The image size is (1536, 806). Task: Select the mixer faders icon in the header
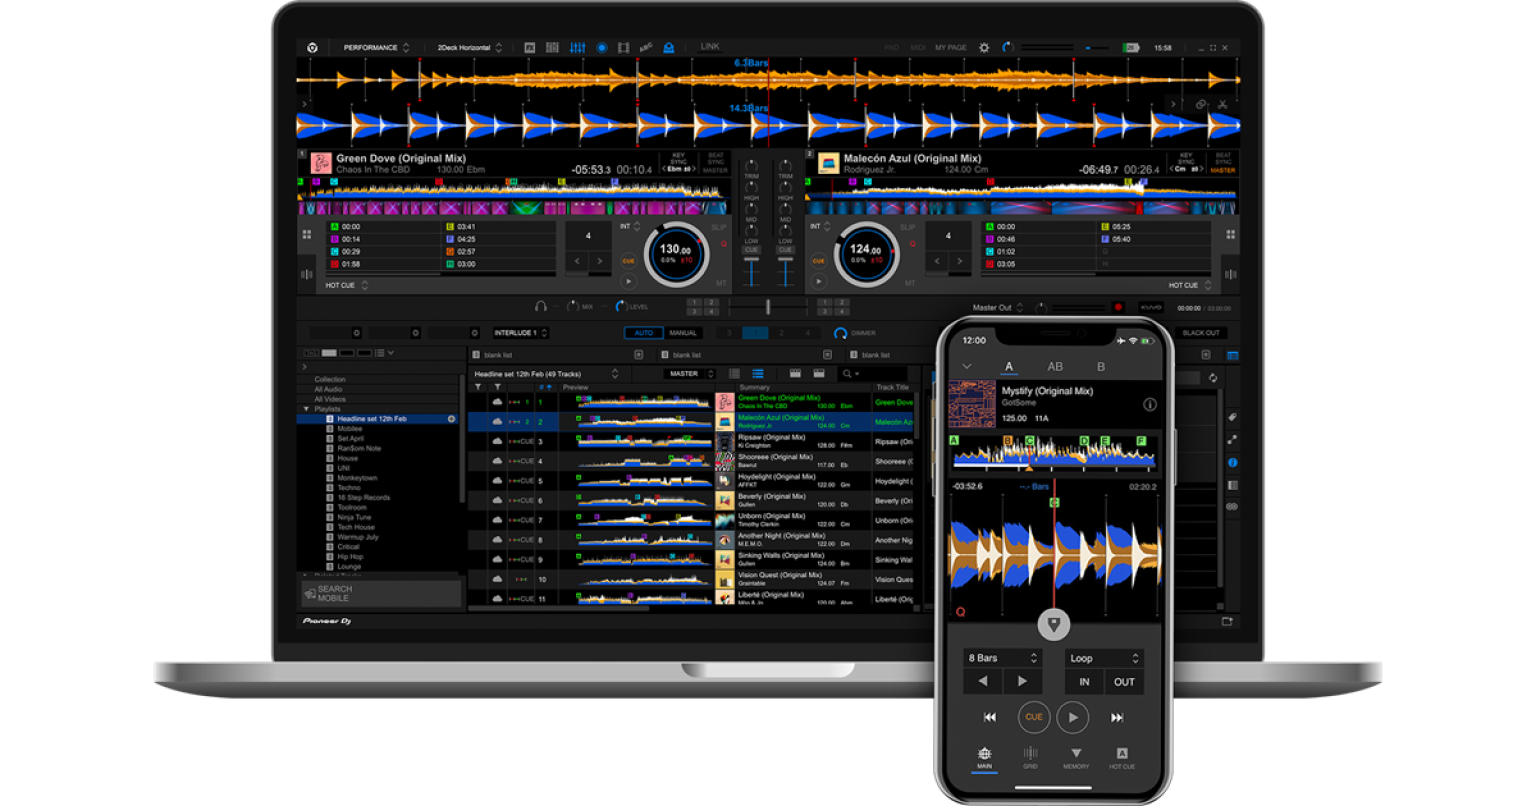coord(580,46)
